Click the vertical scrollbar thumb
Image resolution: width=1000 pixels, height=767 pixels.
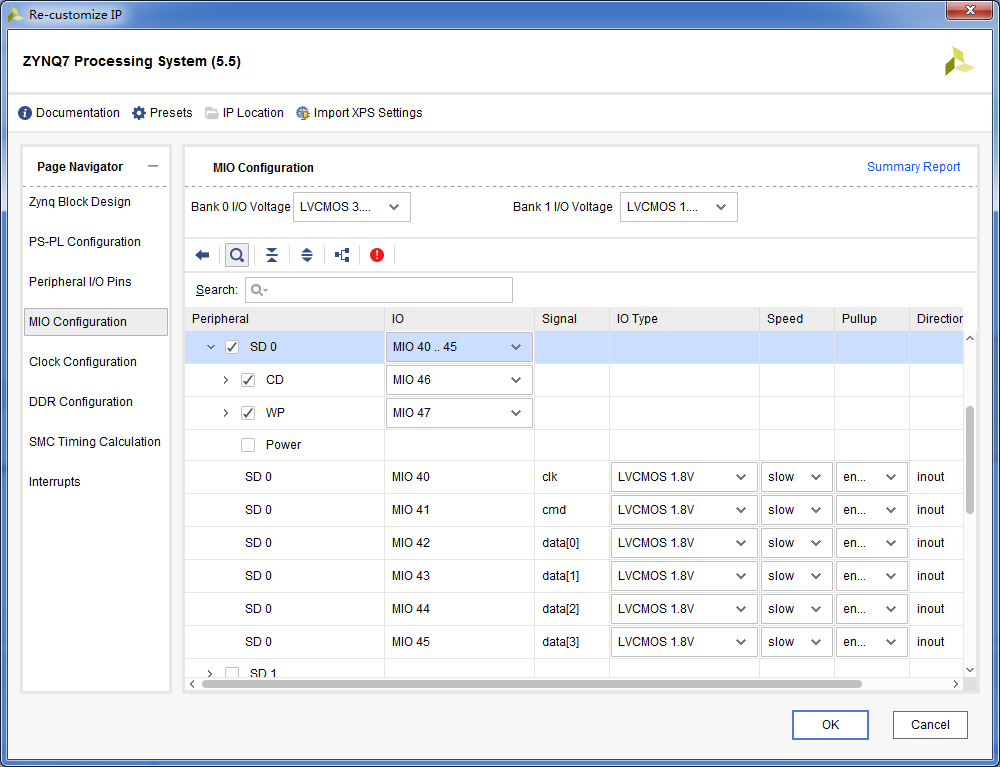coord(970,459)
